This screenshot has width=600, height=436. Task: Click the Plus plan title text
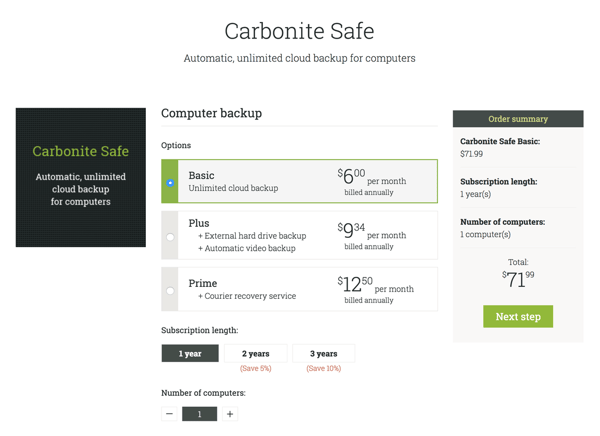point(199,223)
